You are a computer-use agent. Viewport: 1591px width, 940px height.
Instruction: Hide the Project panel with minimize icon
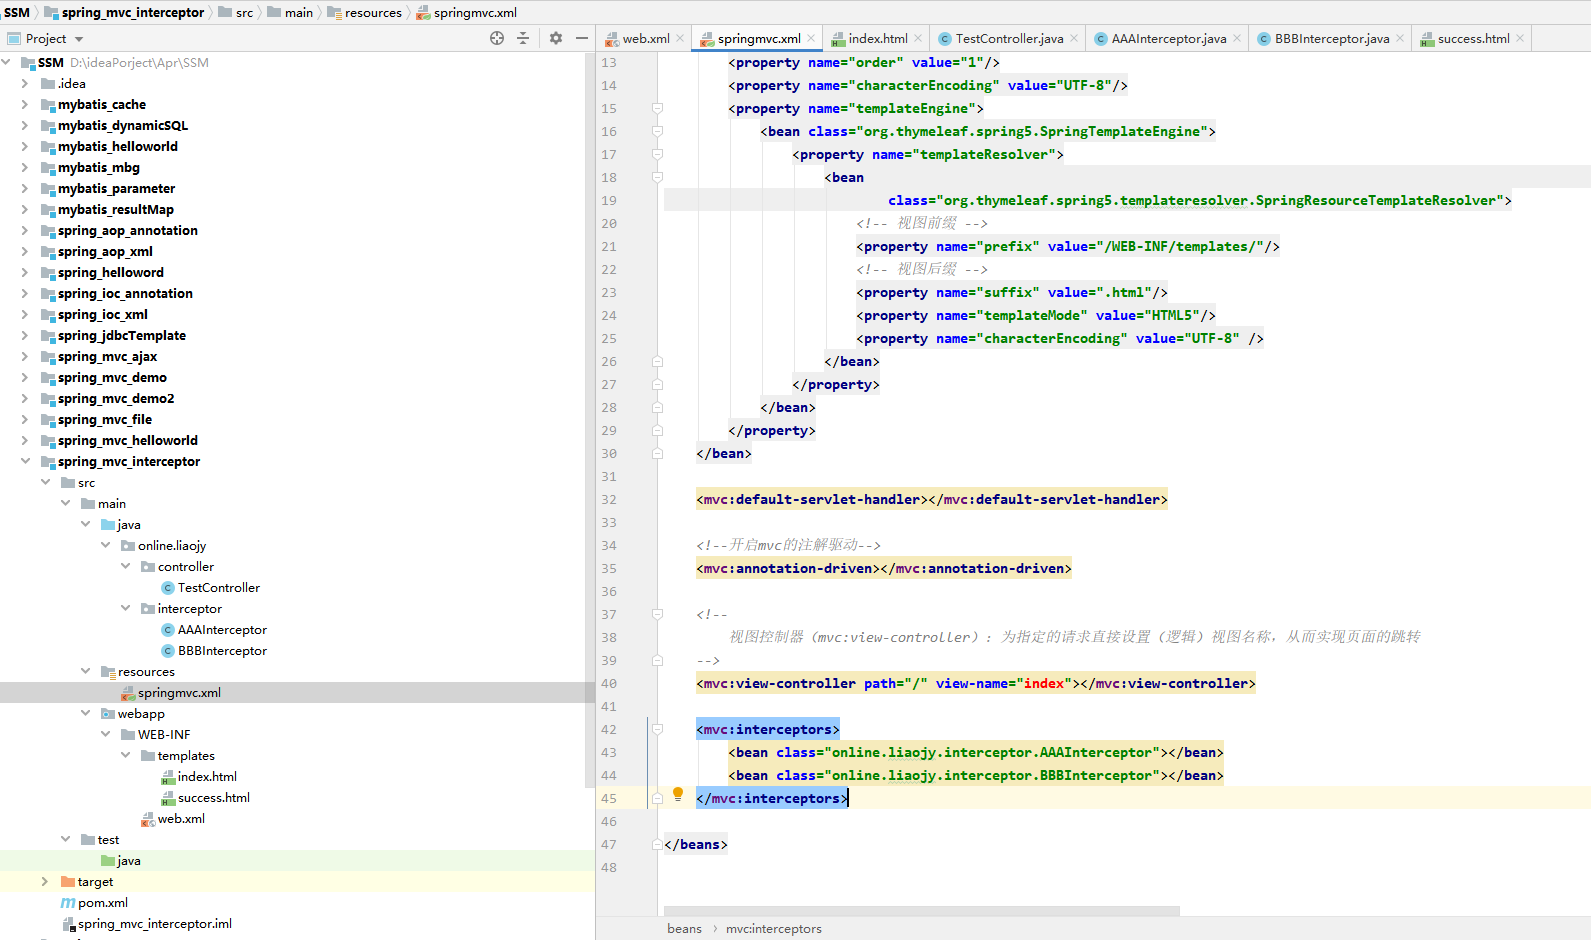click(x=582, y=38)
